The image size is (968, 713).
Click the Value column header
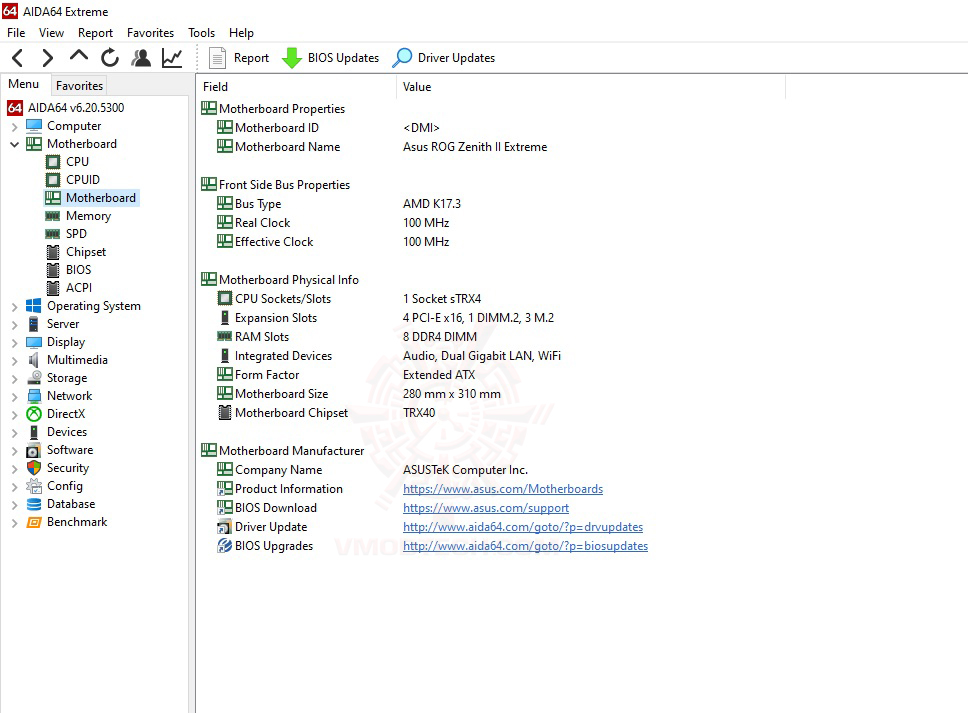tap(591, 87)
